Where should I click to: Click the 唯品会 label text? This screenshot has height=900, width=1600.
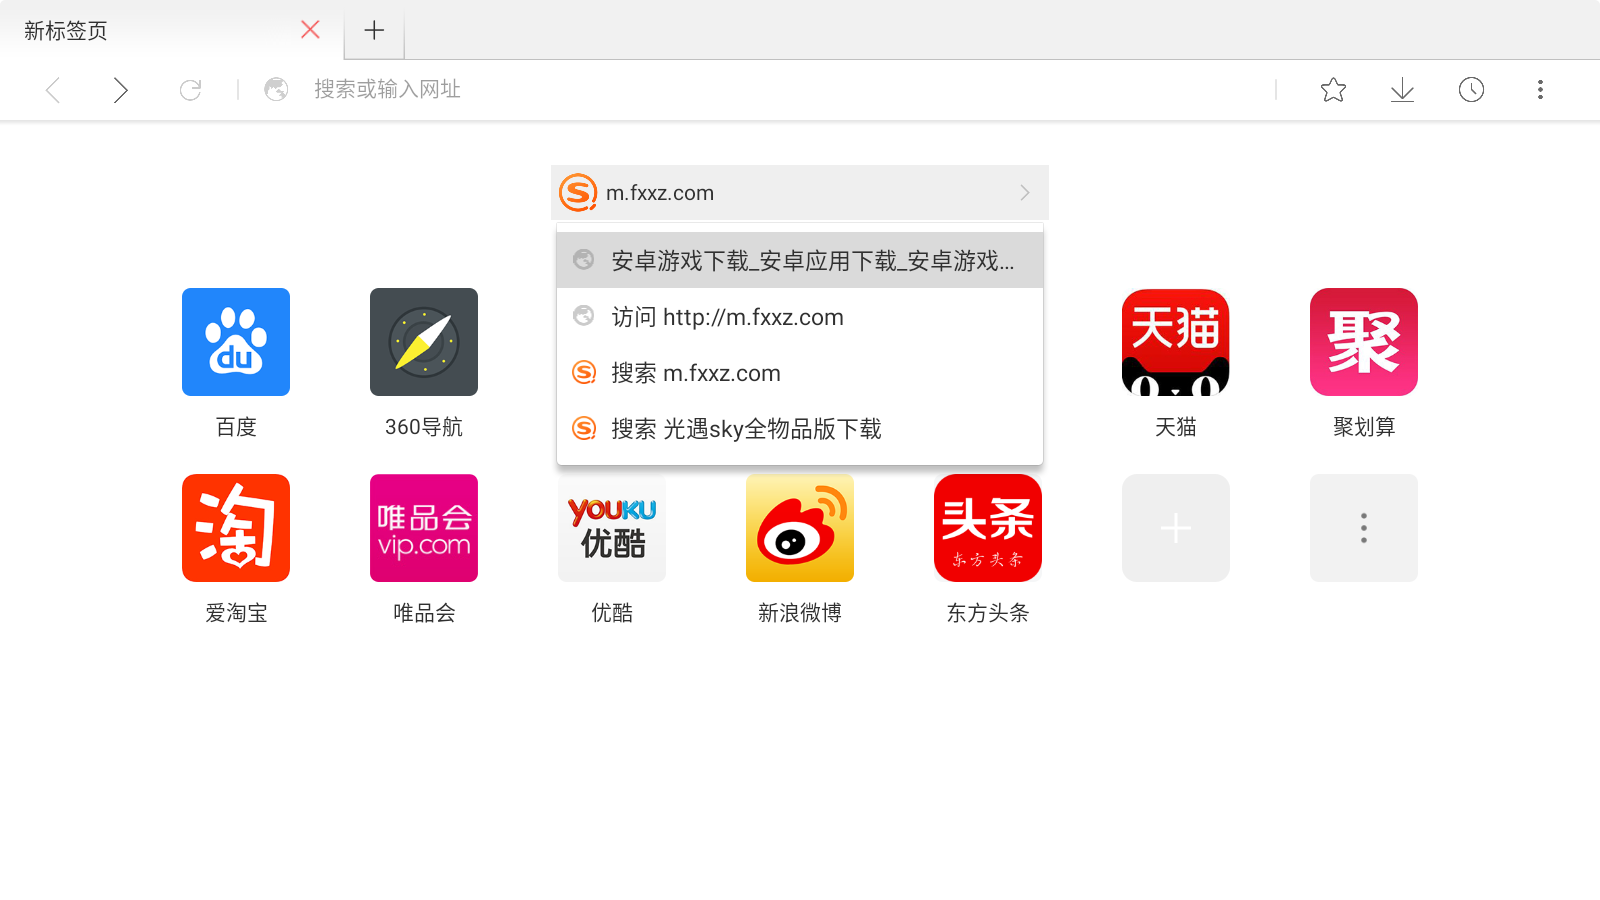(x=424, y=613)
